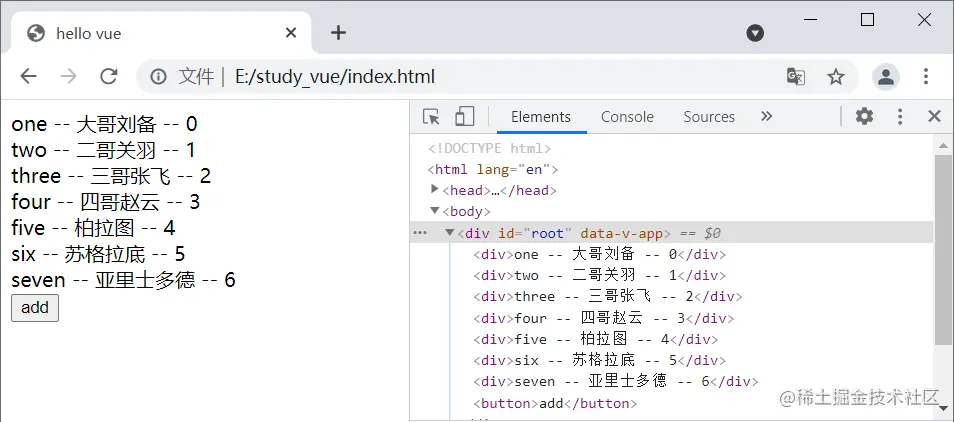Image resolution: width=954 pixels, height=422 pixels.
Task: Select DOM row 'six -- 苏格拉底 -- 5'
Action: (x=599, y=361)
